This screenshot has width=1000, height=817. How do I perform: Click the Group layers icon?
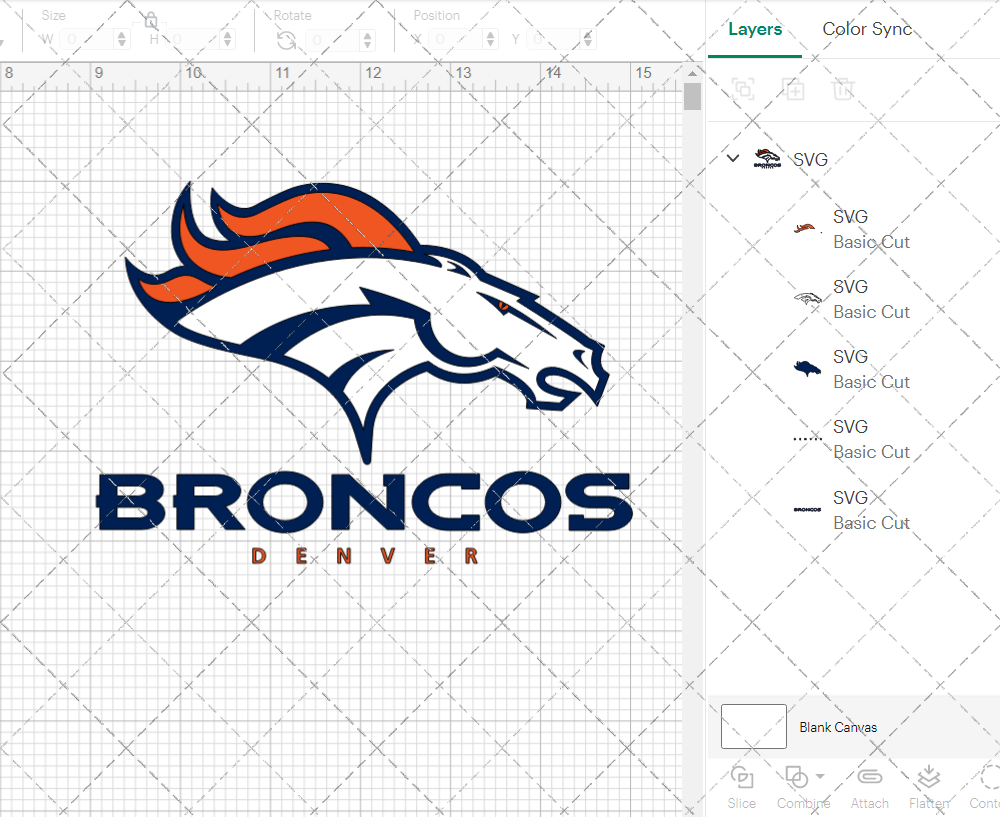(x=743, y=90)
